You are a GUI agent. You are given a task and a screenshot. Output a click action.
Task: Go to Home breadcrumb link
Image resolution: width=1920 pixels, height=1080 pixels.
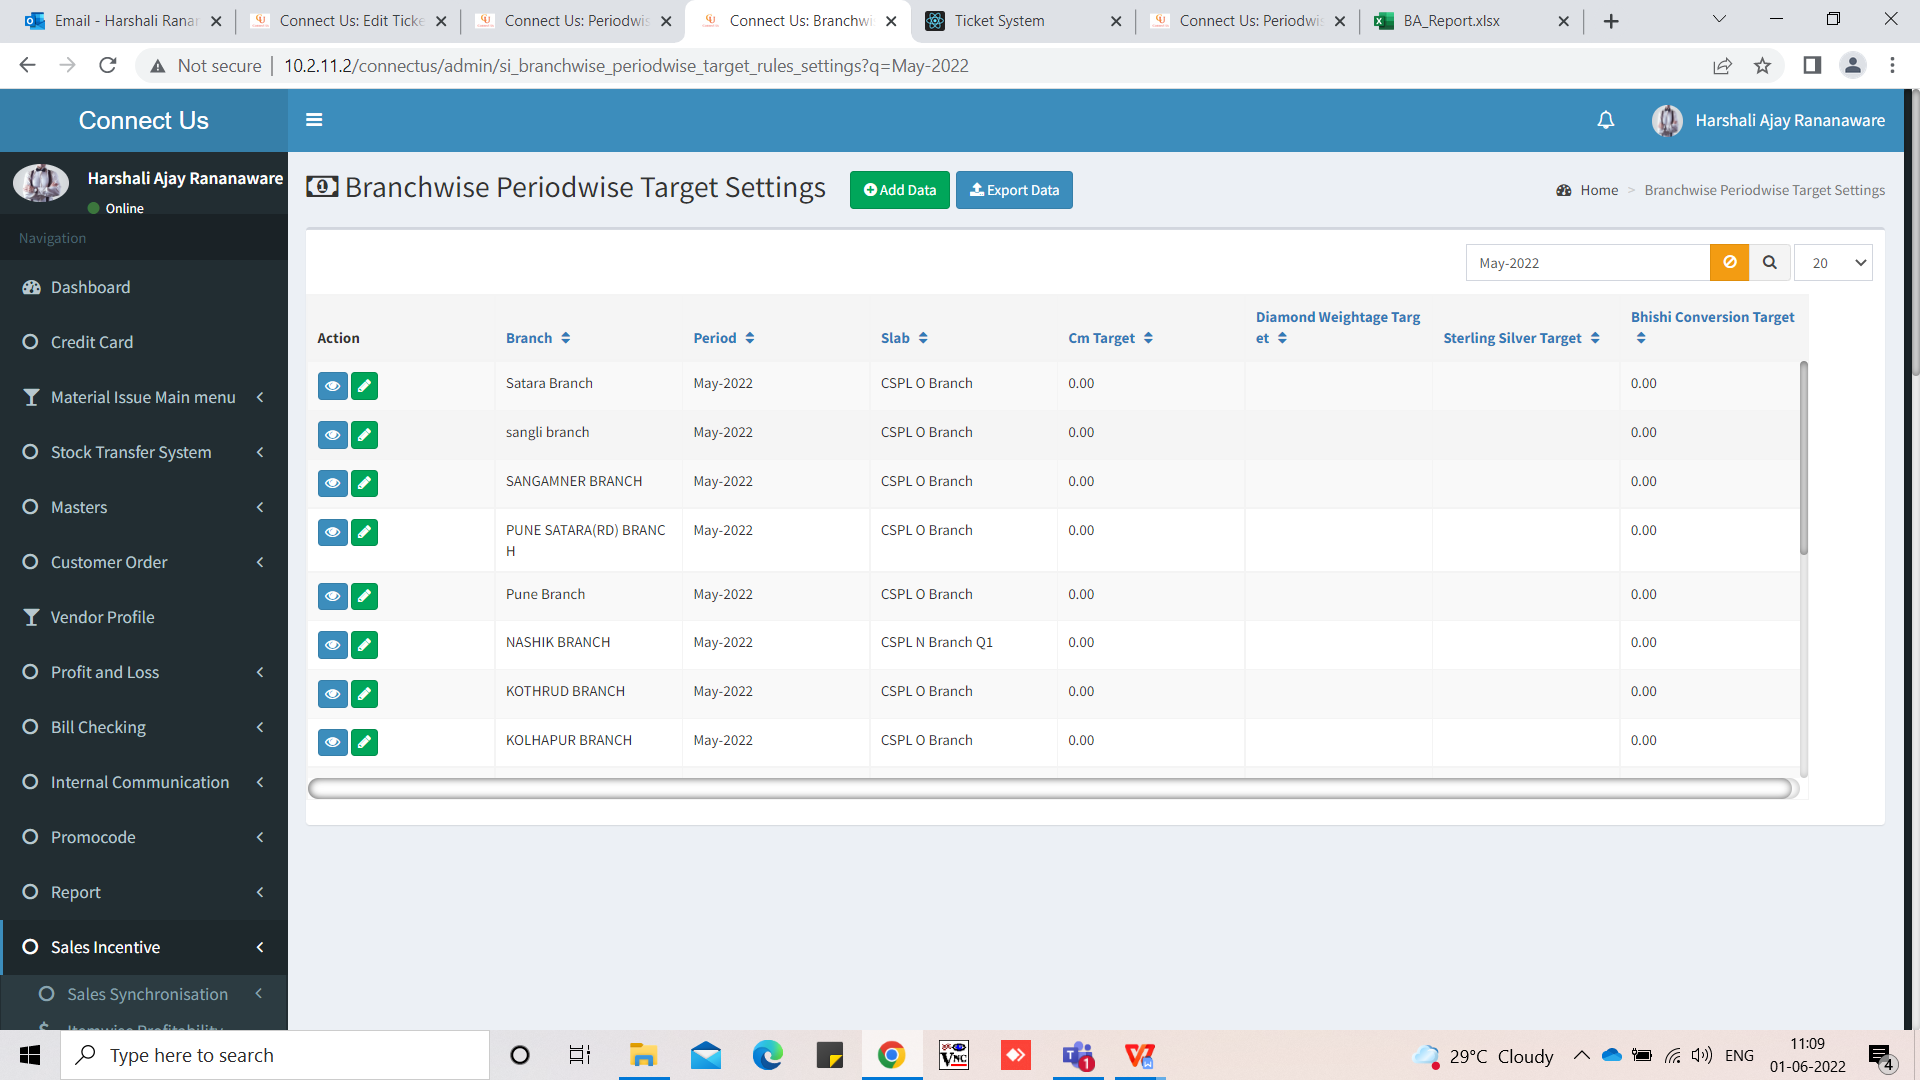point(1599,190)
